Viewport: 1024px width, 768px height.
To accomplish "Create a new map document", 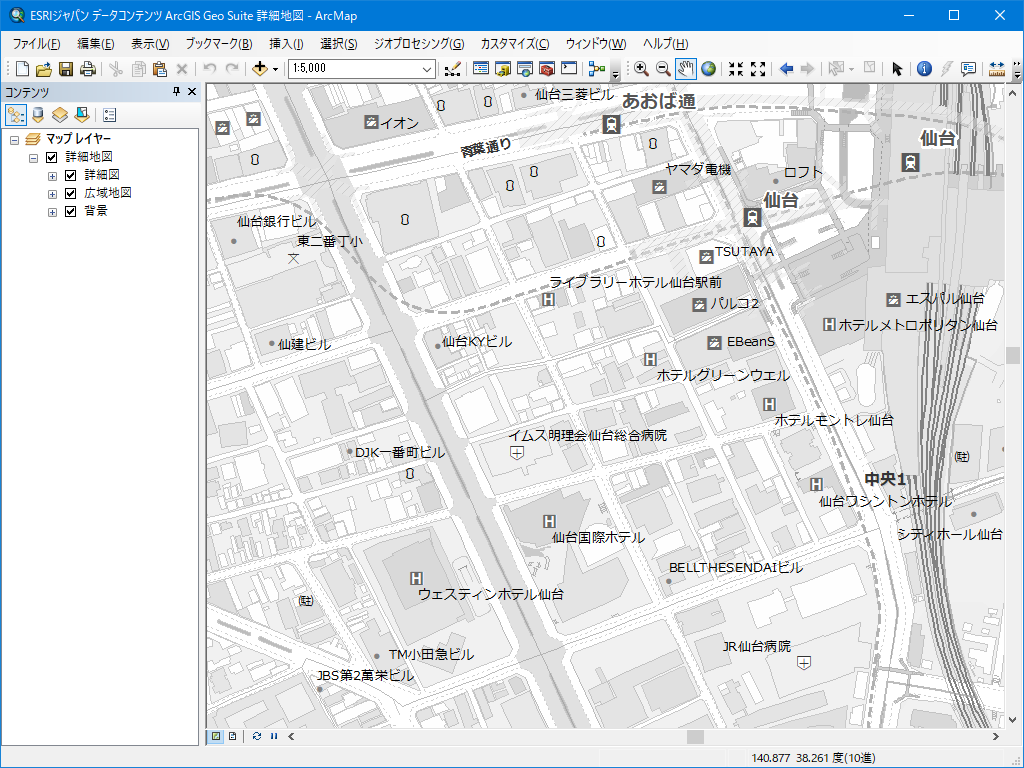I will (22, 69).
